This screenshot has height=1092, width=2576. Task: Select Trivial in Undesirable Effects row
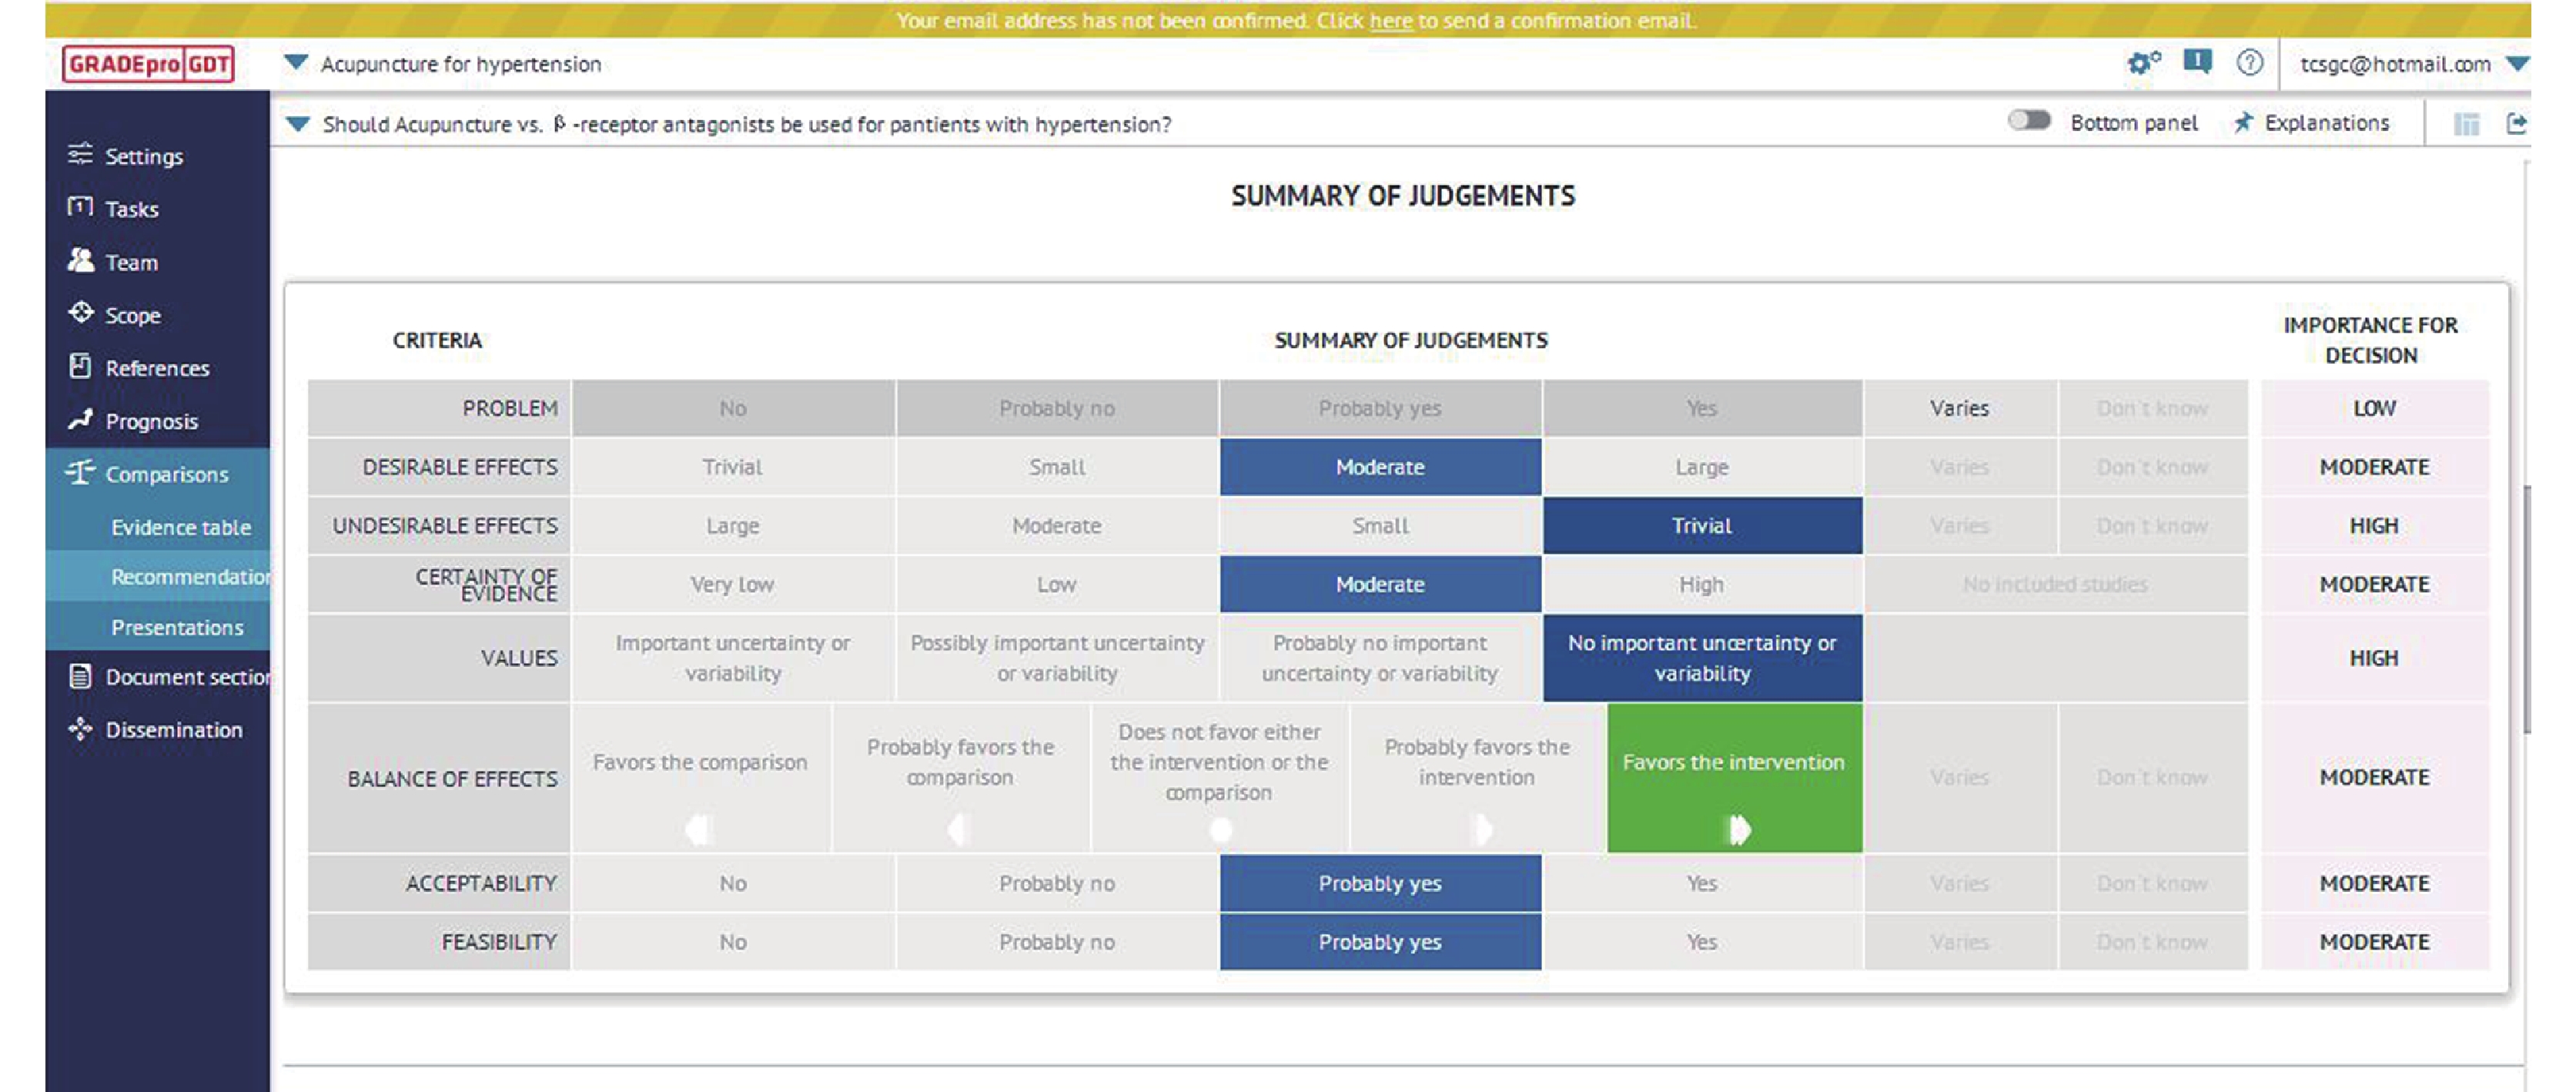pyautogui.click(x=1702, y=526)
